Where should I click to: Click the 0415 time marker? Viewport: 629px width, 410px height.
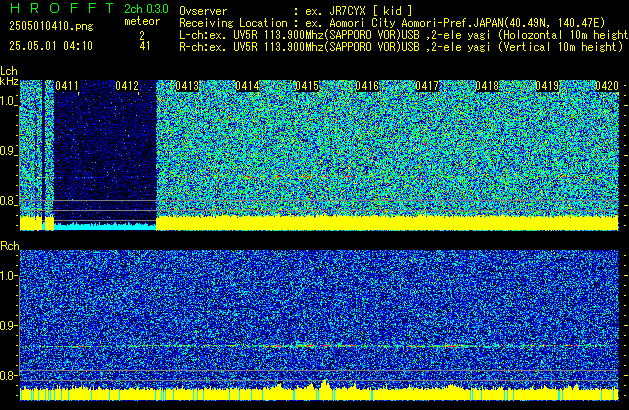(x=307, y=86)
